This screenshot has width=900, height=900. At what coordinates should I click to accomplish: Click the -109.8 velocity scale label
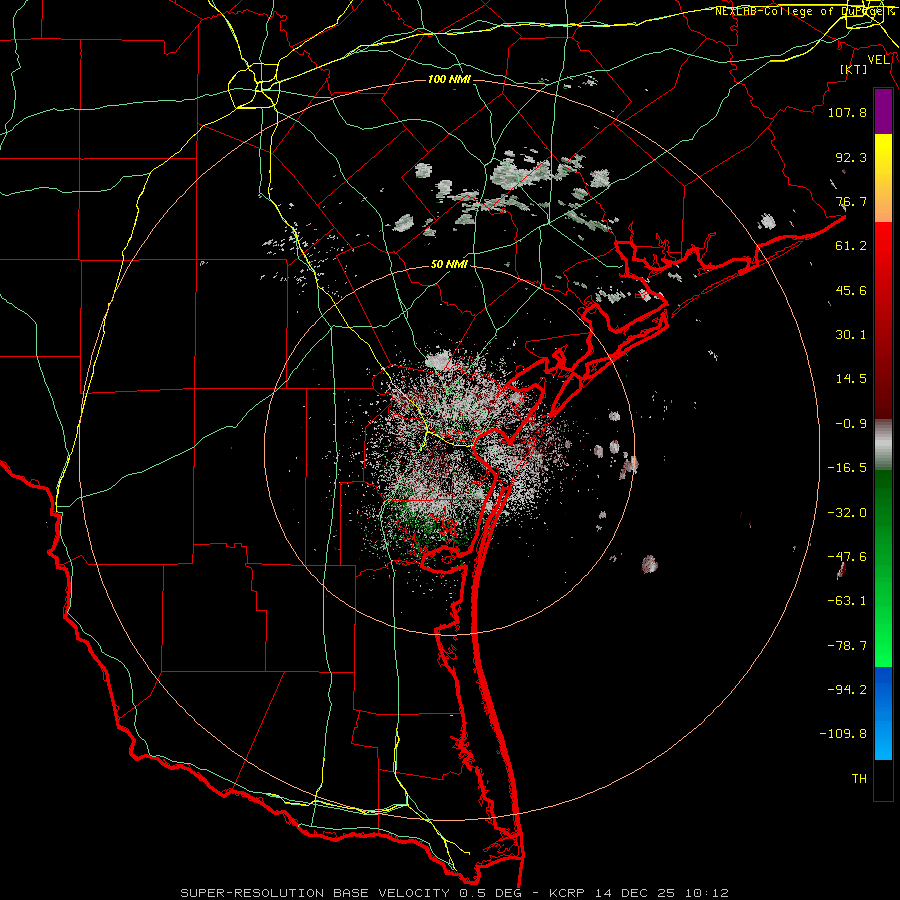(843, 734)
